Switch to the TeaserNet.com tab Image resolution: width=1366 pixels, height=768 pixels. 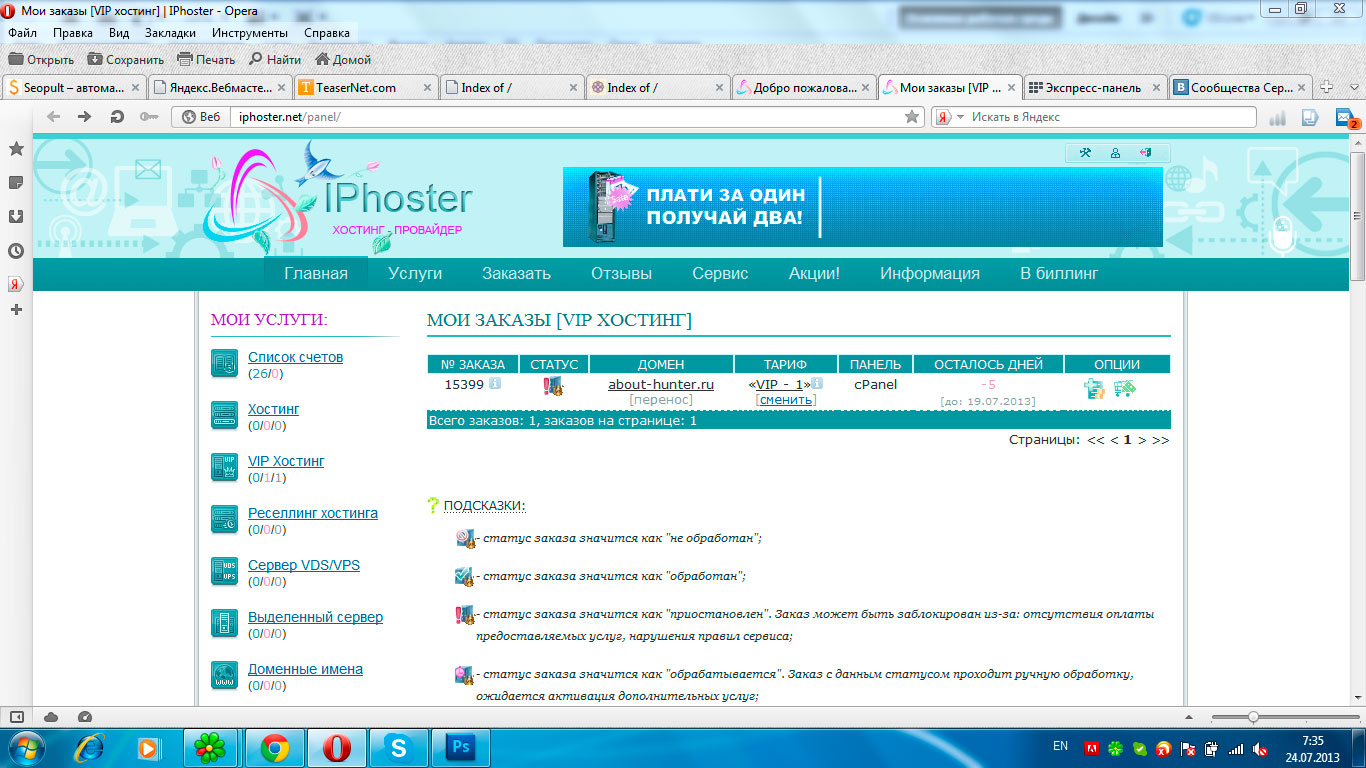(x=366, y=88)
